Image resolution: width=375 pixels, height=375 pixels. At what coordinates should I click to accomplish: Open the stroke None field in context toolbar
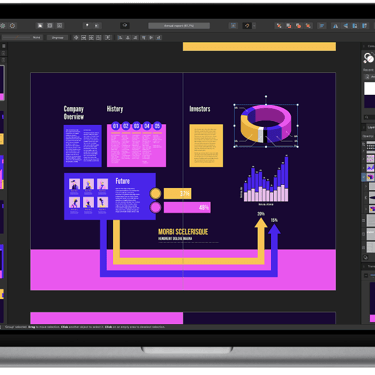tap(22, 38)
